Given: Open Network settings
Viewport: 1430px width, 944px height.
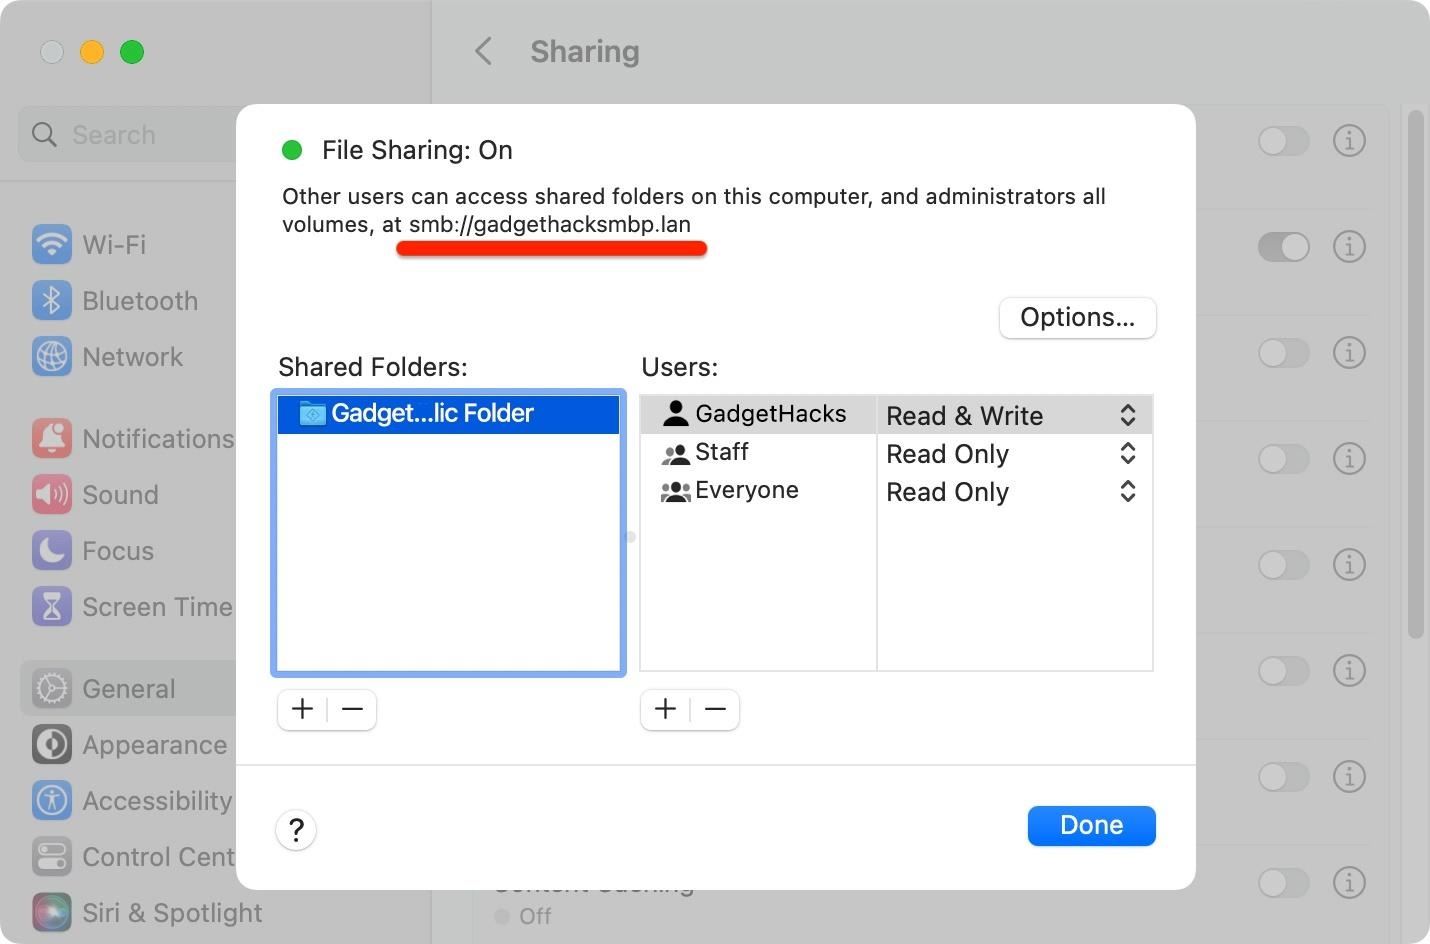Looking at the screenshot, I should 131,356.
